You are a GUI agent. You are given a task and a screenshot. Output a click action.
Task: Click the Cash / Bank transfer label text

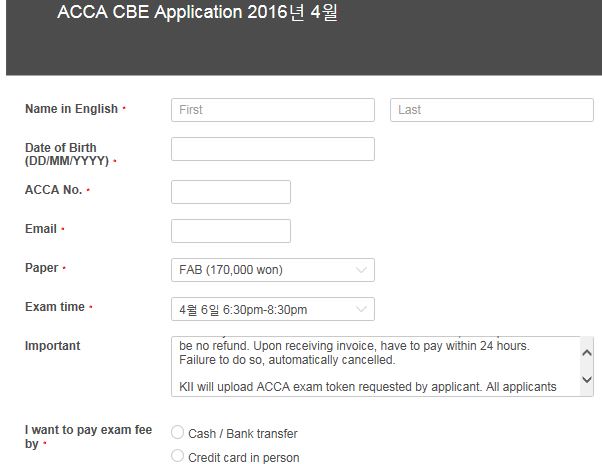pyautogui.click(x=243, y=434)
